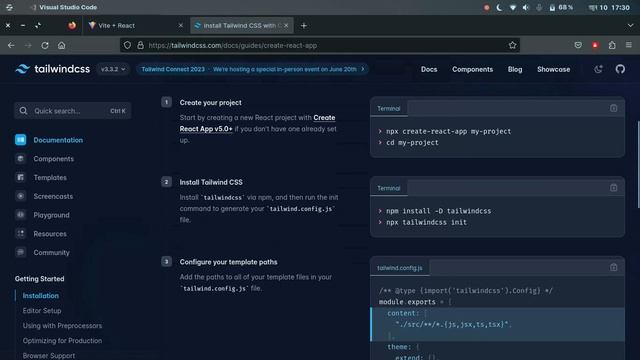
Task: Click Docs in the top navigation
Action: [429, 69]
